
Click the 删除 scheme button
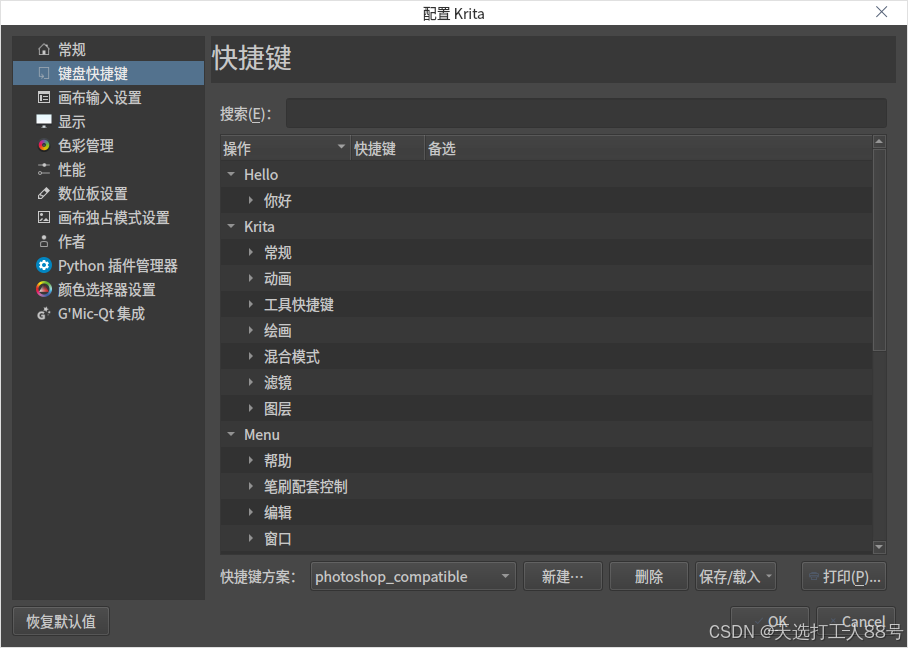click(x=649, y=576)
